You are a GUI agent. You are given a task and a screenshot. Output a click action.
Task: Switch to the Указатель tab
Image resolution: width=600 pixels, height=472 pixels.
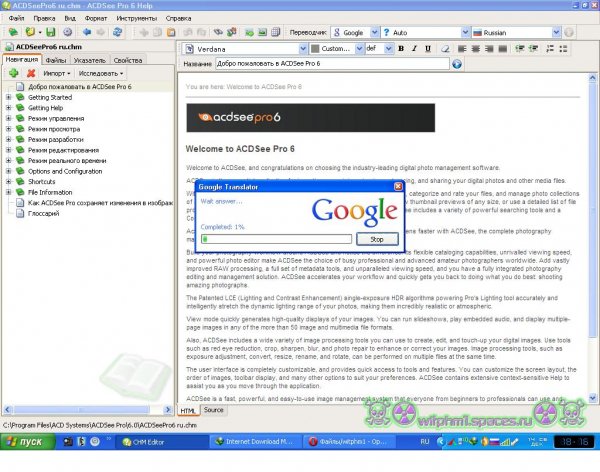click(x=90, y=60)
